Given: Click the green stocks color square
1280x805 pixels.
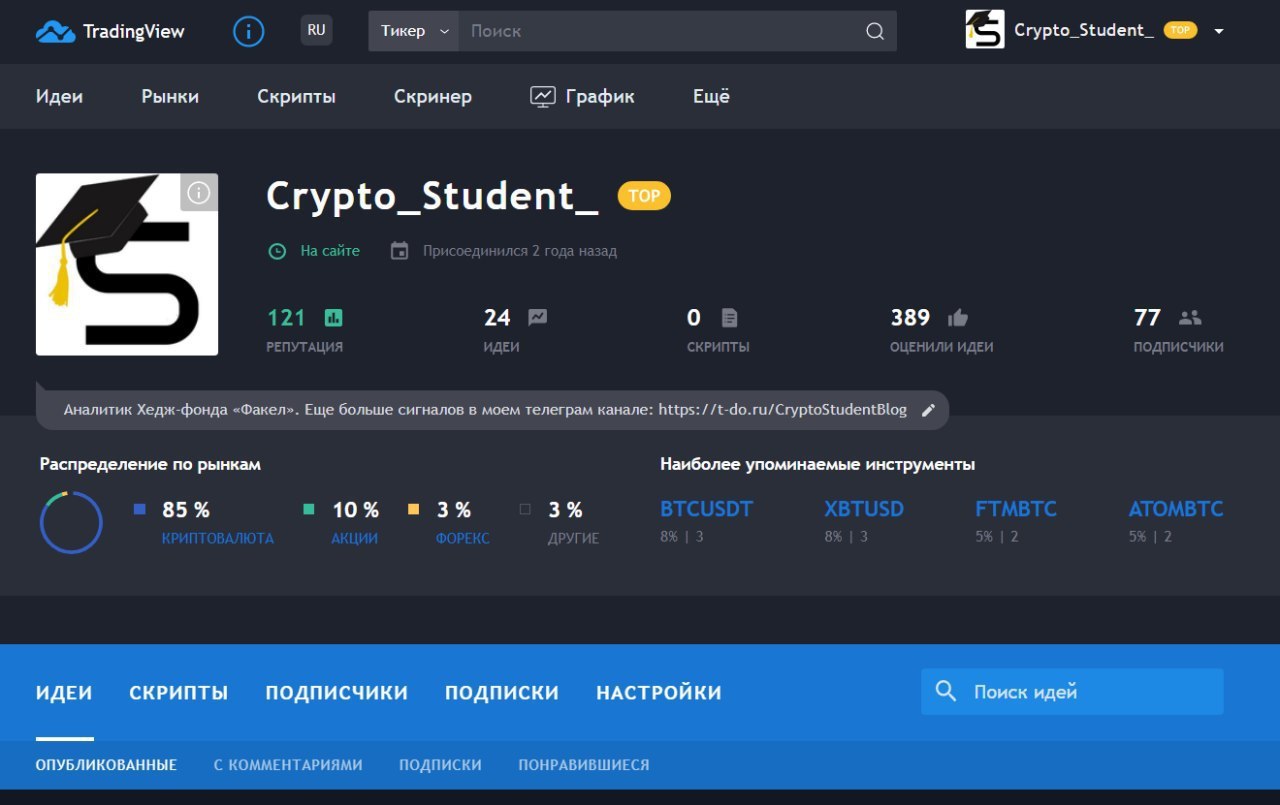Looking at the screenshot, I should point(309,509).
